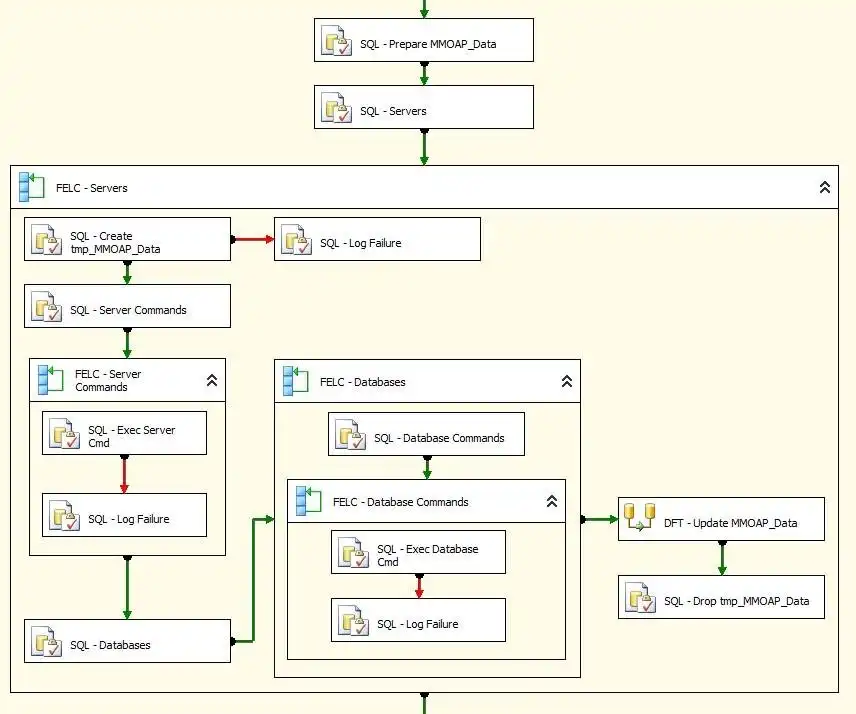856x714 pixels.
Task: Select red connector below Exec Database Cmd
Action: pos(419,586)
